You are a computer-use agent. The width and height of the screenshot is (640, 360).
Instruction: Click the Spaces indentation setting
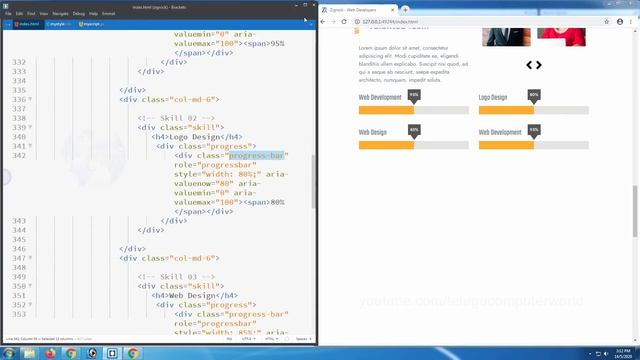(304, 339)
